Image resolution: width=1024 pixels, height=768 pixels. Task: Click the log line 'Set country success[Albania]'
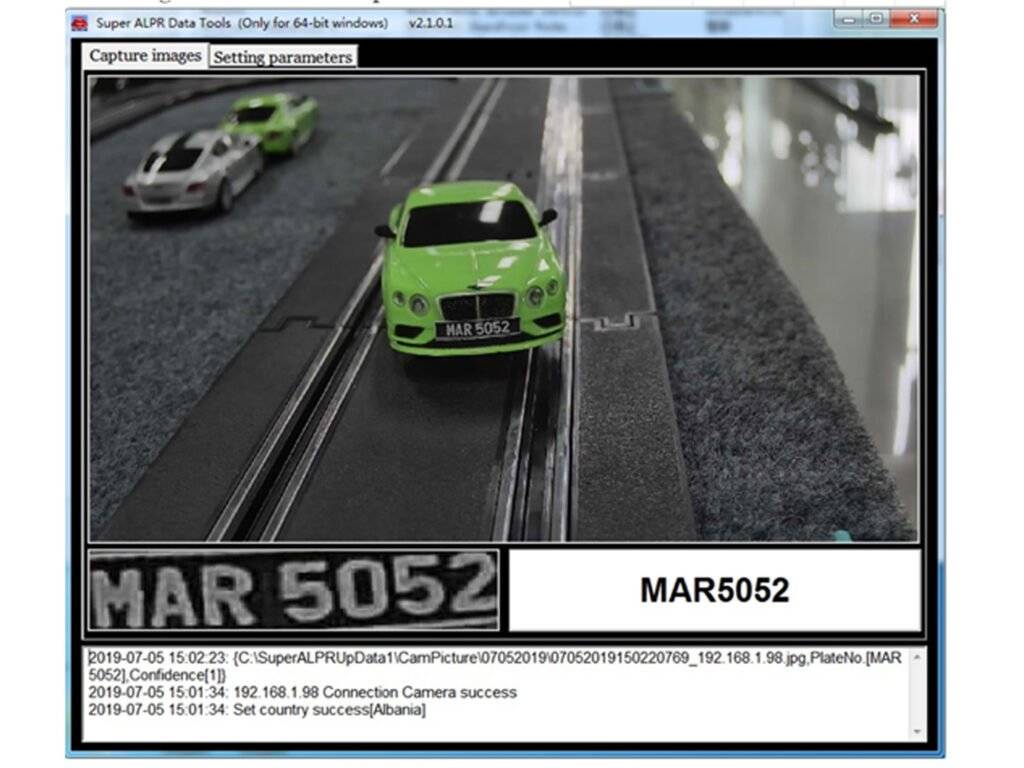tap(257, 710)
